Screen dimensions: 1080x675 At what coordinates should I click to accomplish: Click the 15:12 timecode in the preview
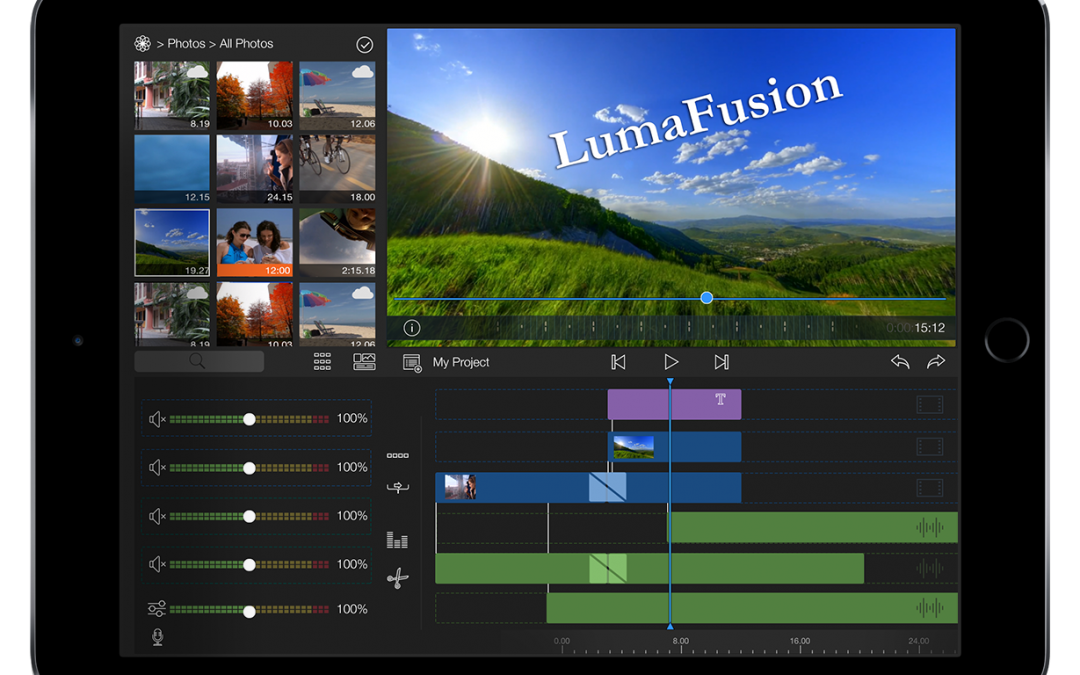pos(929,328)
